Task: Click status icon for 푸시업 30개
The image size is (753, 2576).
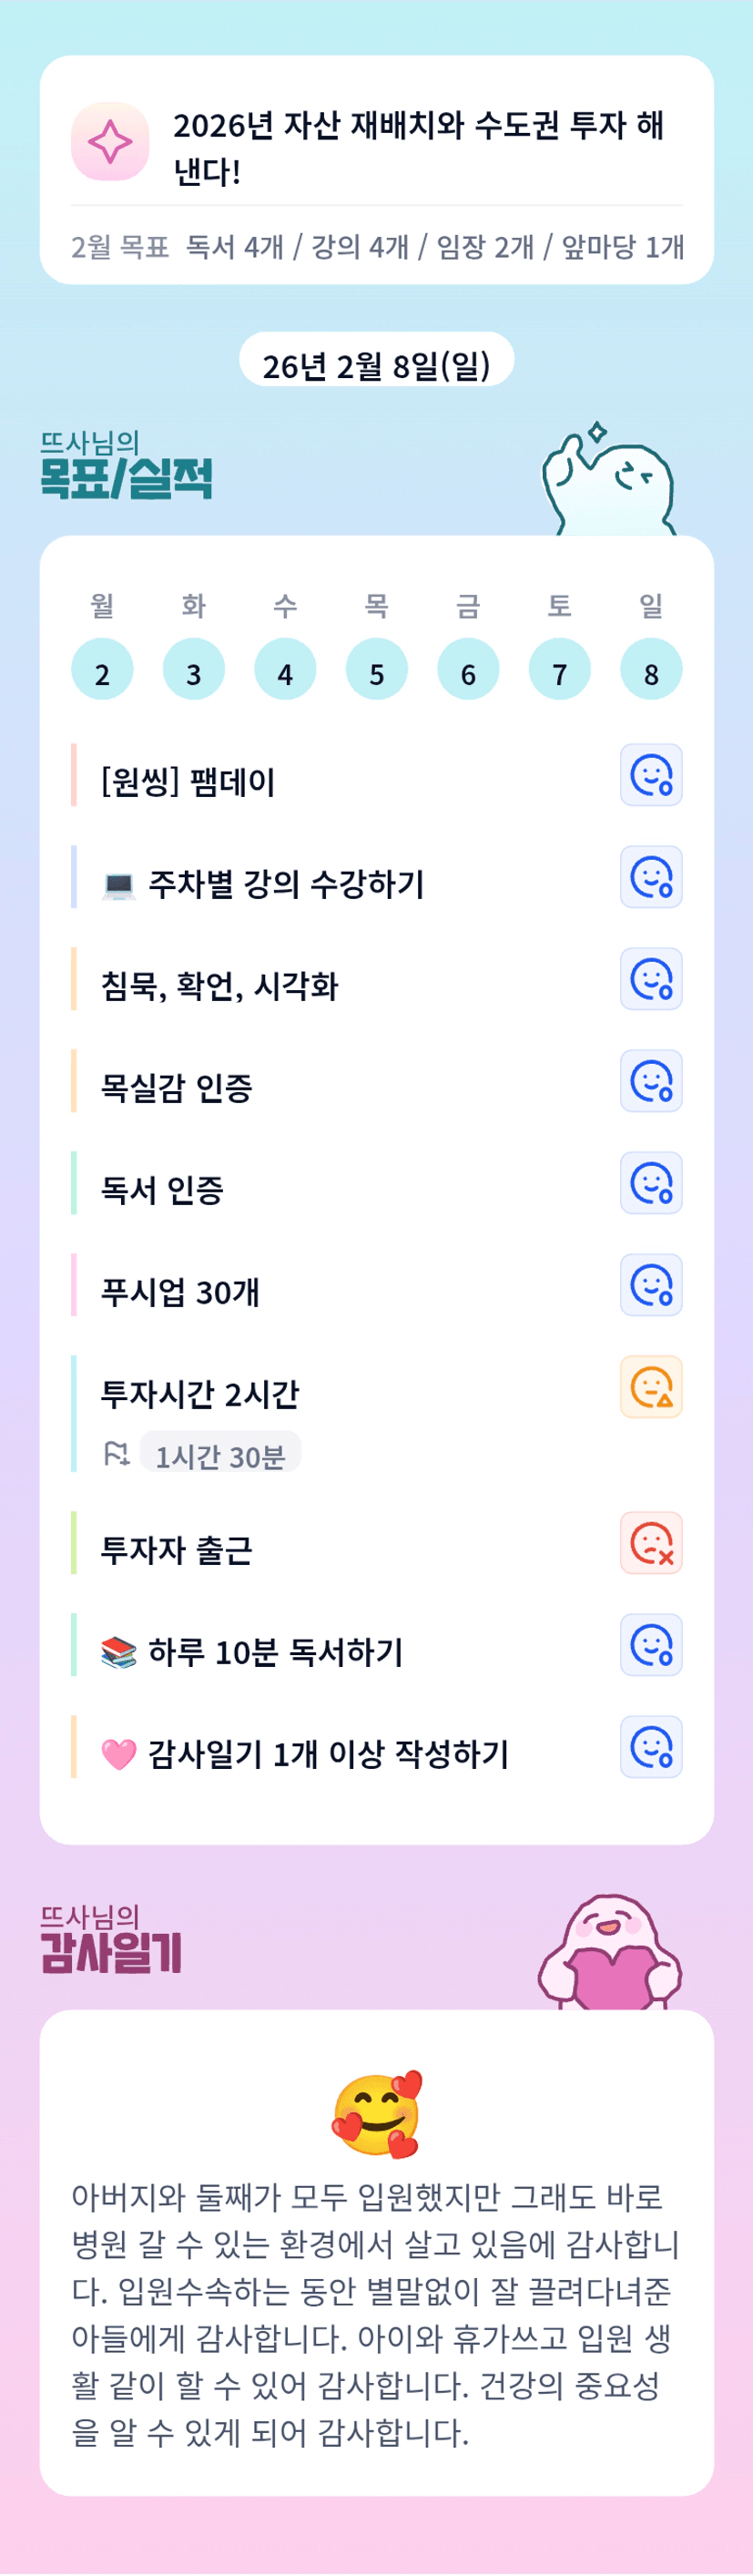Action: pos(651,1285)
